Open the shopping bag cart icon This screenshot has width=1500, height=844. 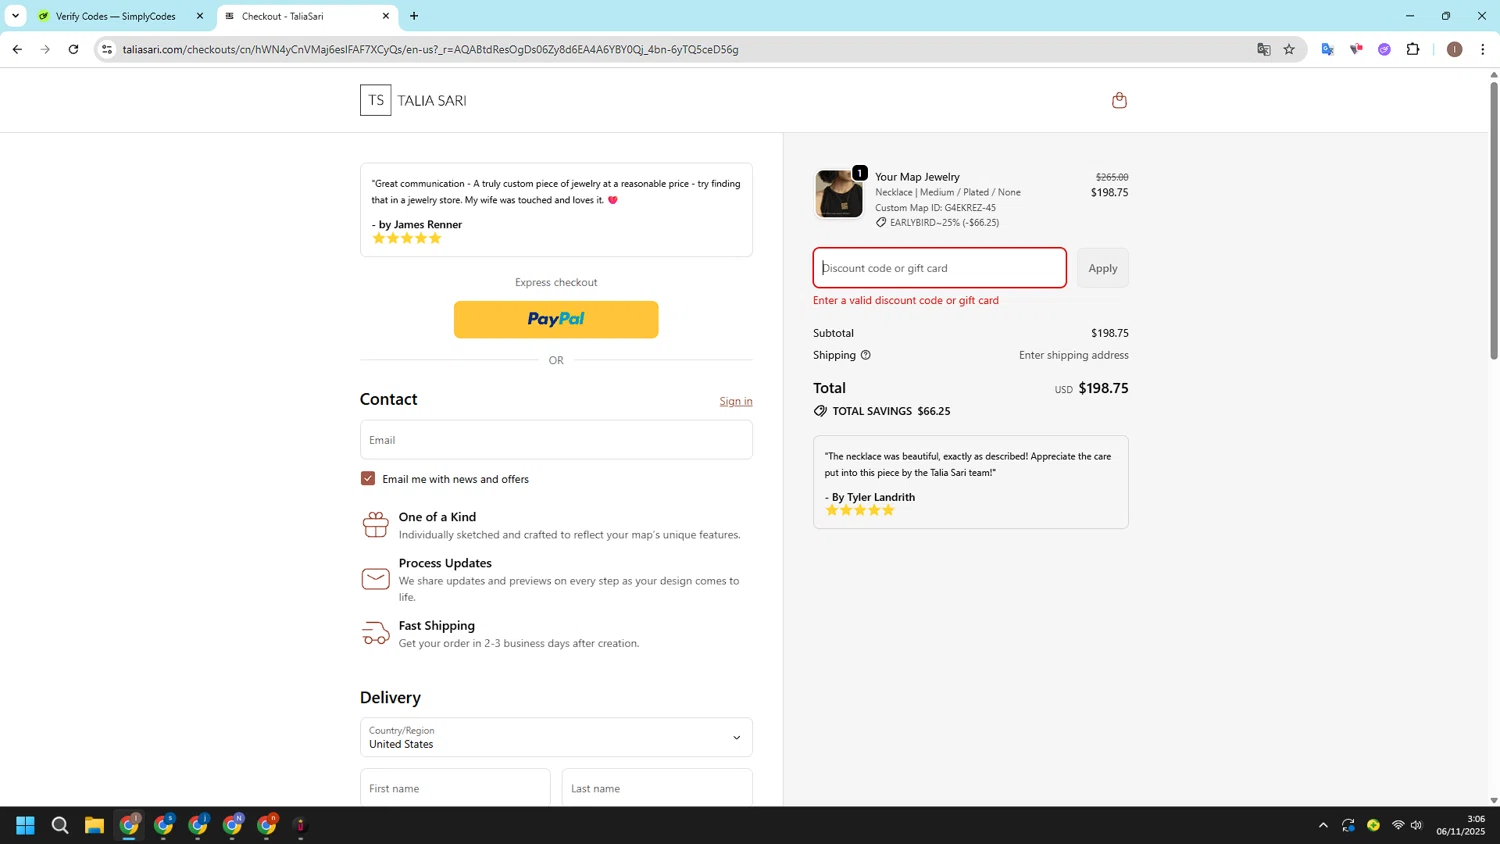point(1119,100)
